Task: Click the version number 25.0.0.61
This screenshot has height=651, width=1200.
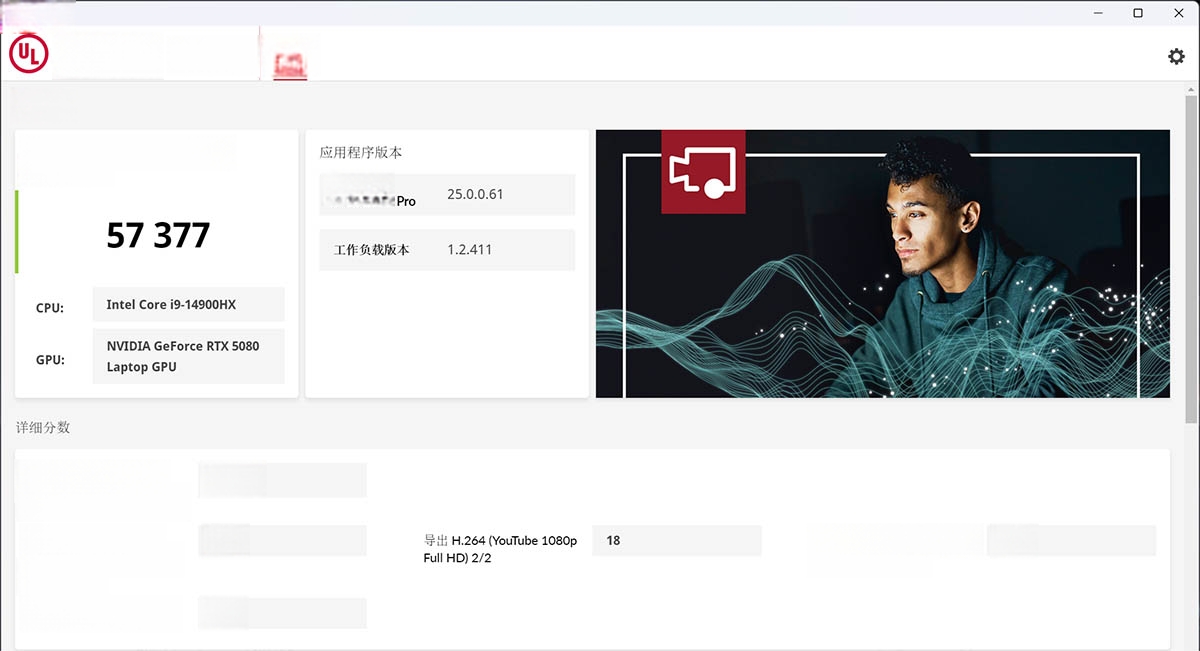Action: (x=475, y=194)
